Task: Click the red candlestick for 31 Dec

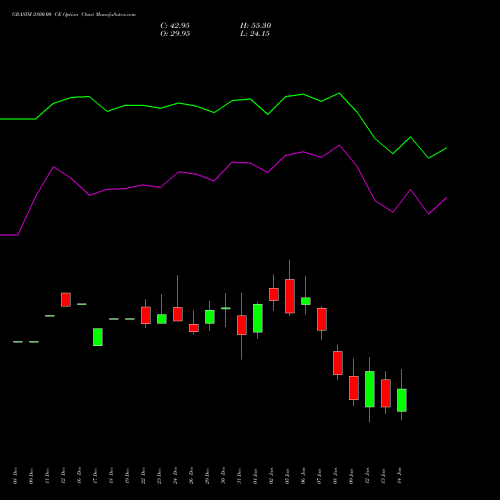Action: pyautogui.click(x=242, y=325)
